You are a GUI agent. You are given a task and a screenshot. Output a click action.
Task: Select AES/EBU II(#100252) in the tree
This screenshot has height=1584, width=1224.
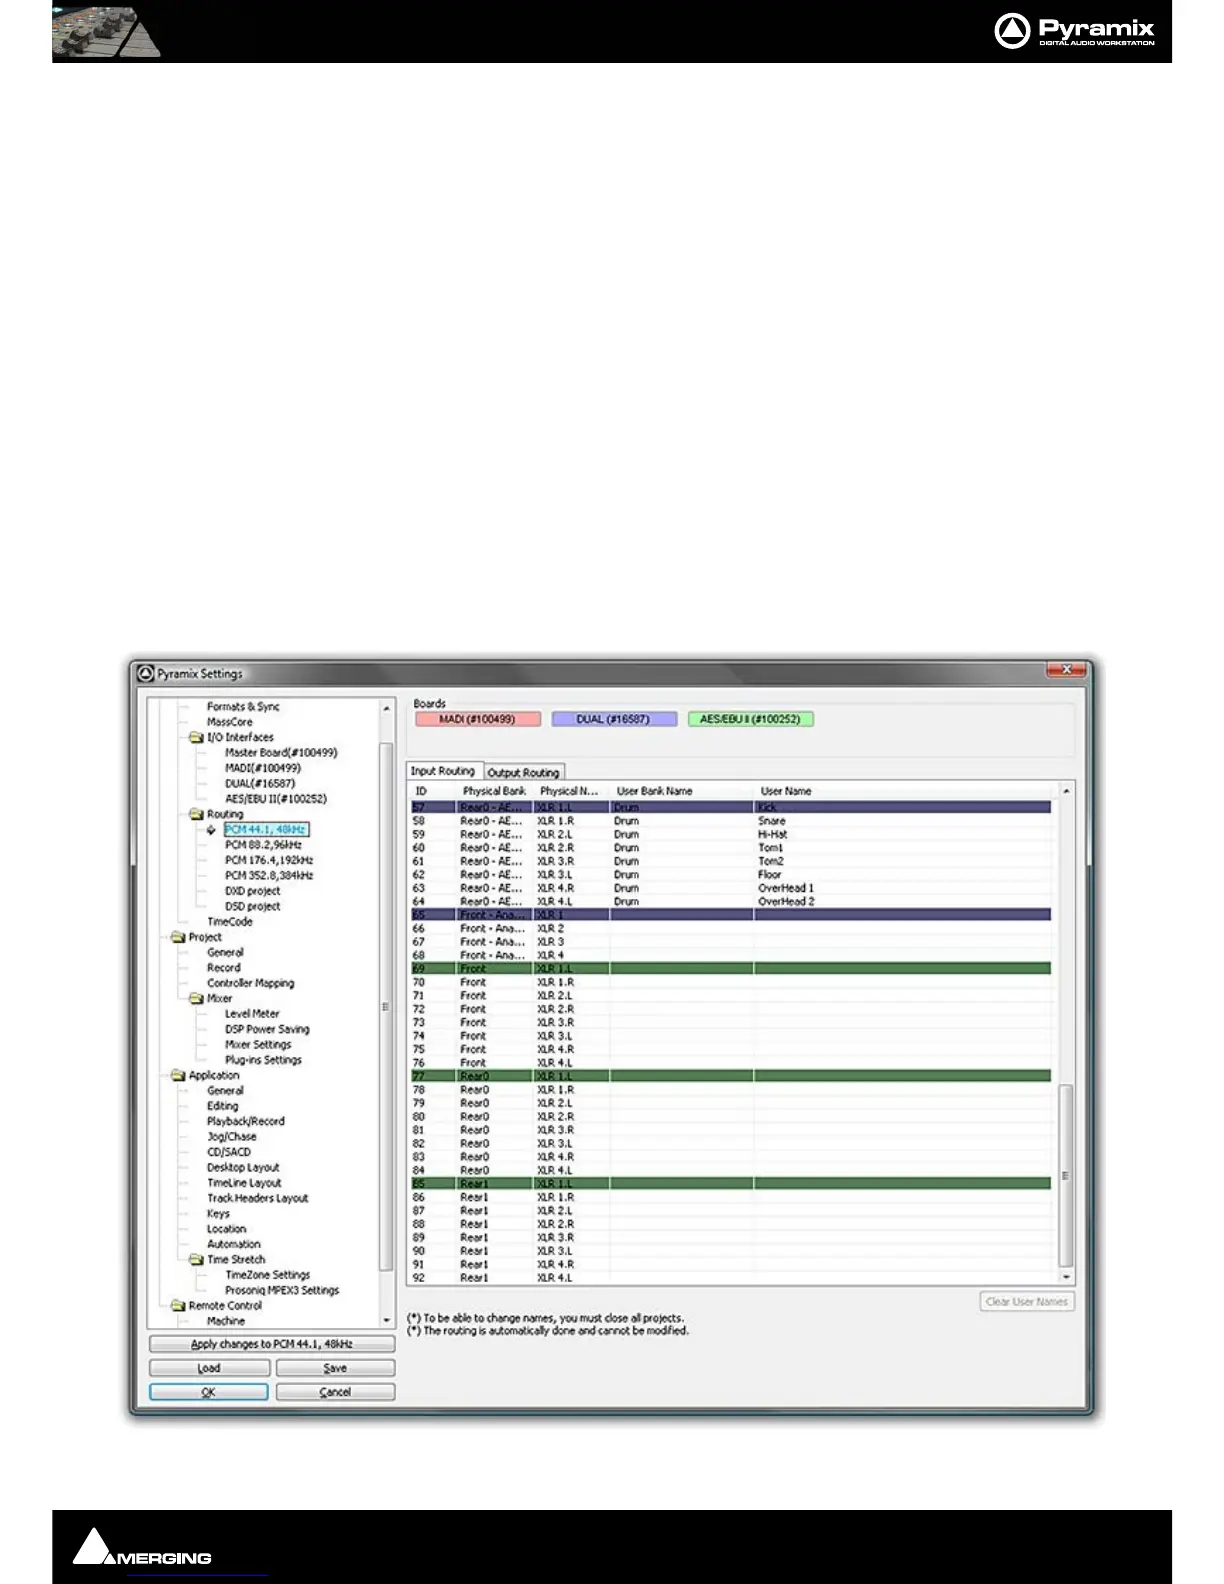click(276, 799)
